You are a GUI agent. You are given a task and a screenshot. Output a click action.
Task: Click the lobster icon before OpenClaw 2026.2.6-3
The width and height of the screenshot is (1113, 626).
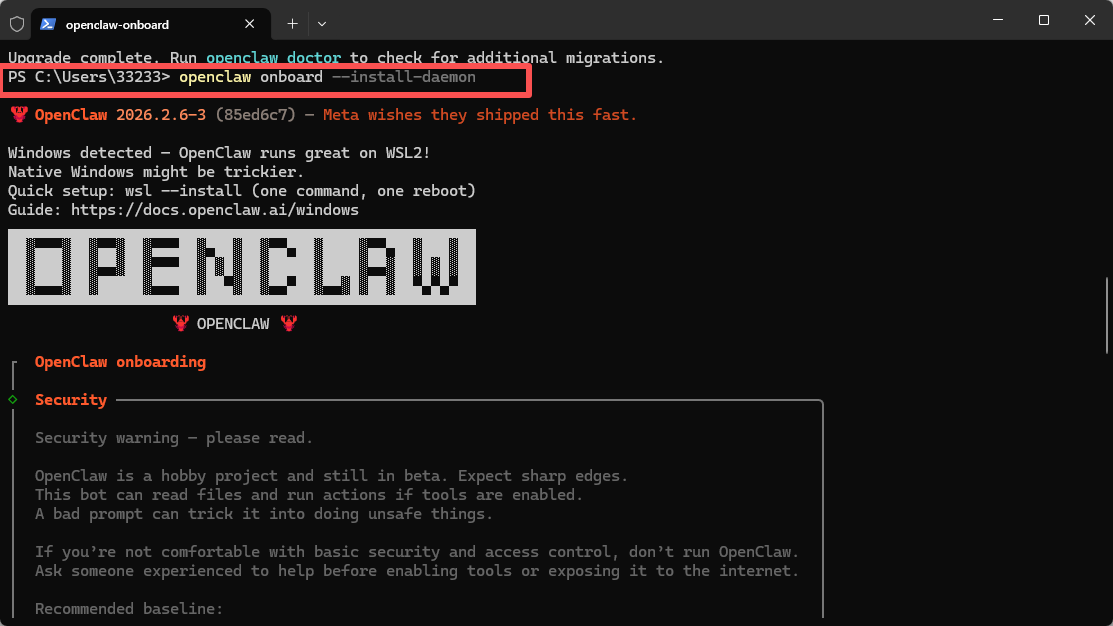(x=19, y=114)
